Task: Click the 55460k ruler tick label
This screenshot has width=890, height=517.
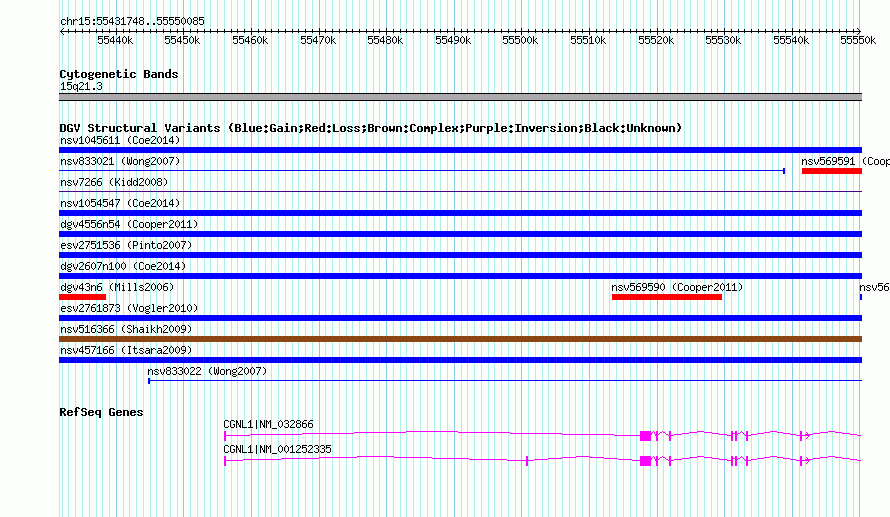Action: click(x=250, y=40)
